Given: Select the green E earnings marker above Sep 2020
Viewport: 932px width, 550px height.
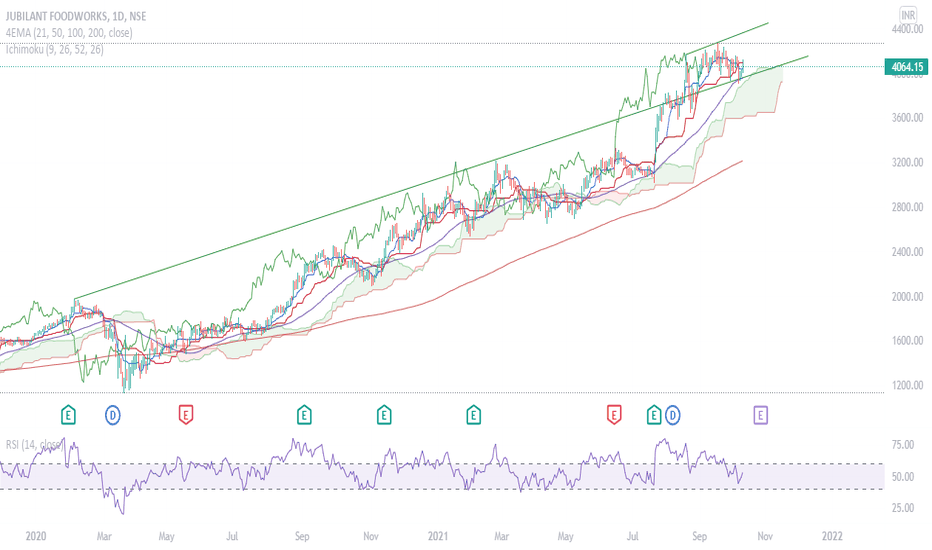Looking at the screenshot, I should click(304, 414).
